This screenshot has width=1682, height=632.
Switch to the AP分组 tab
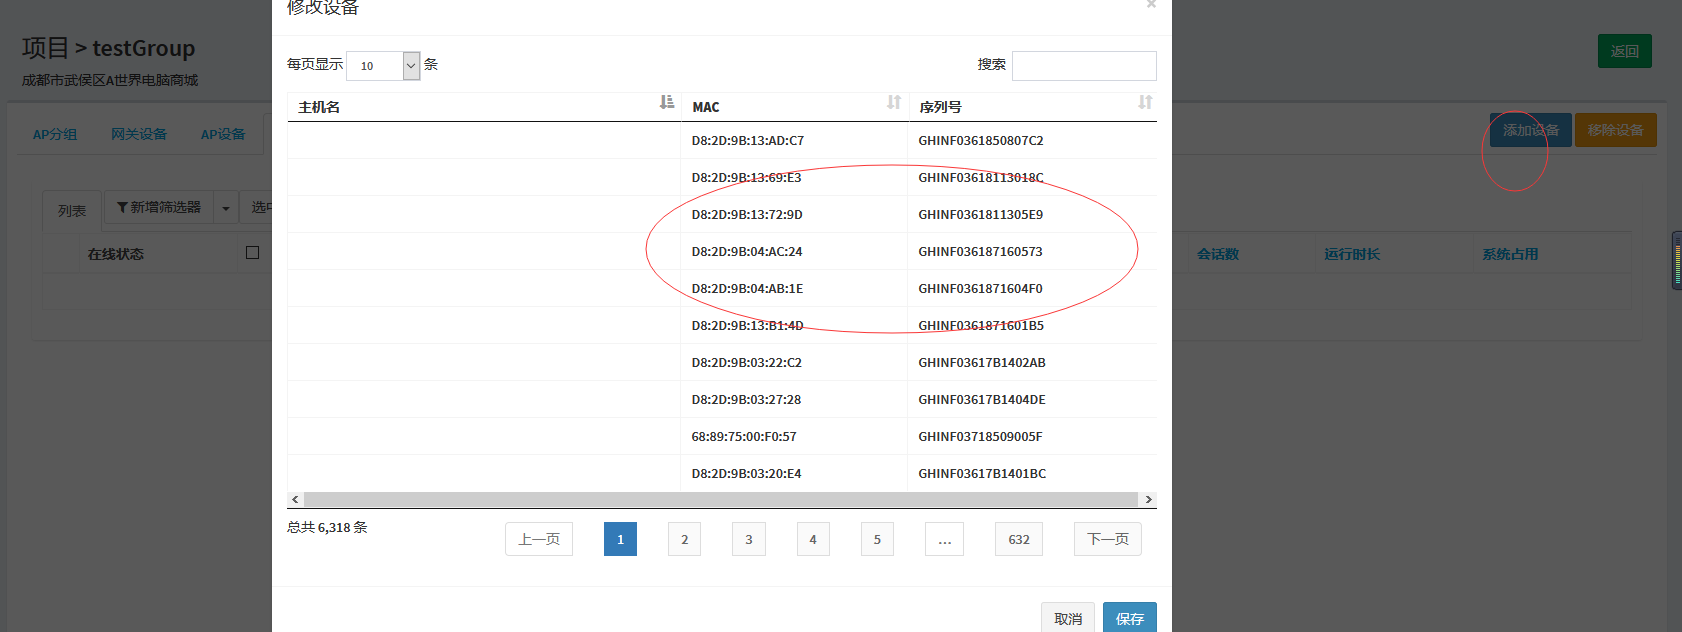55,134
